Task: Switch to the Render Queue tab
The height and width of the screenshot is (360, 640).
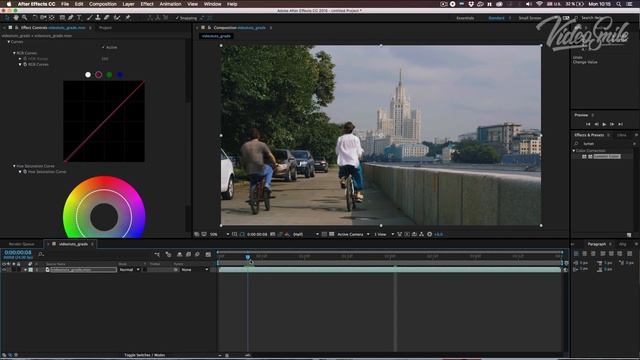Action: pos(22,244)
